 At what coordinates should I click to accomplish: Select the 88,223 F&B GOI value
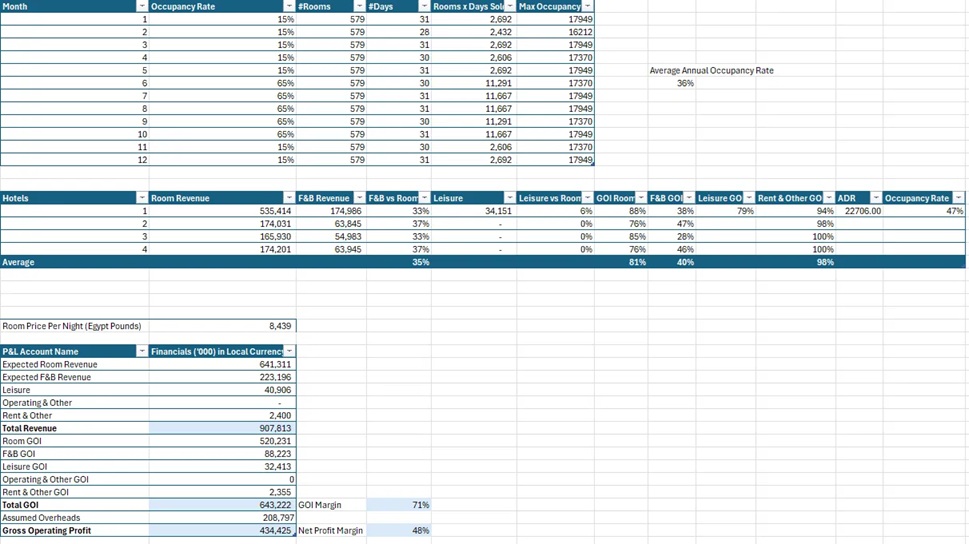[x=222, y=454]
